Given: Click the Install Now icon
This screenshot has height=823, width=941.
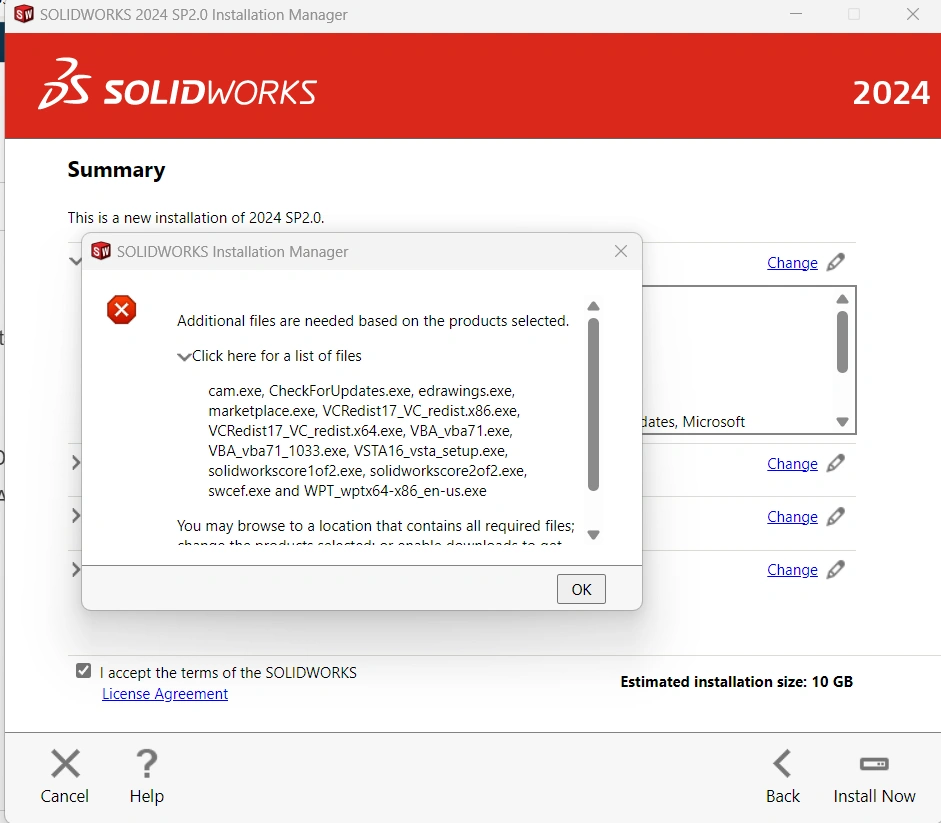Looking at the screenshot, I should click(874, 764).
